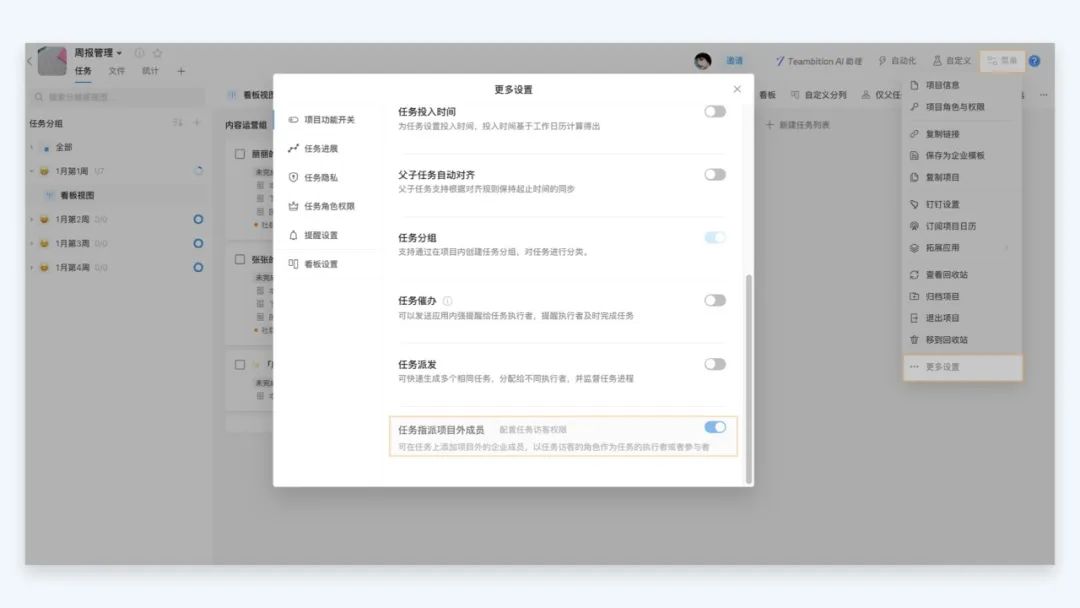This screenshot has width=1080, height=608.
Task: Select 钉钉设置 from menu
Action: click(962, 205)
